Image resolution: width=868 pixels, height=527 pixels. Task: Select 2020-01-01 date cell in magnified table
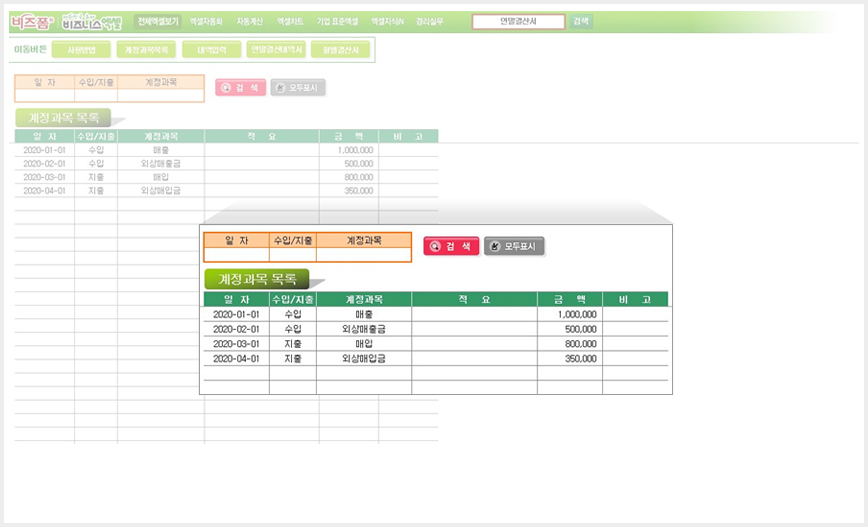pyautogui.click(x=236, y=314)
